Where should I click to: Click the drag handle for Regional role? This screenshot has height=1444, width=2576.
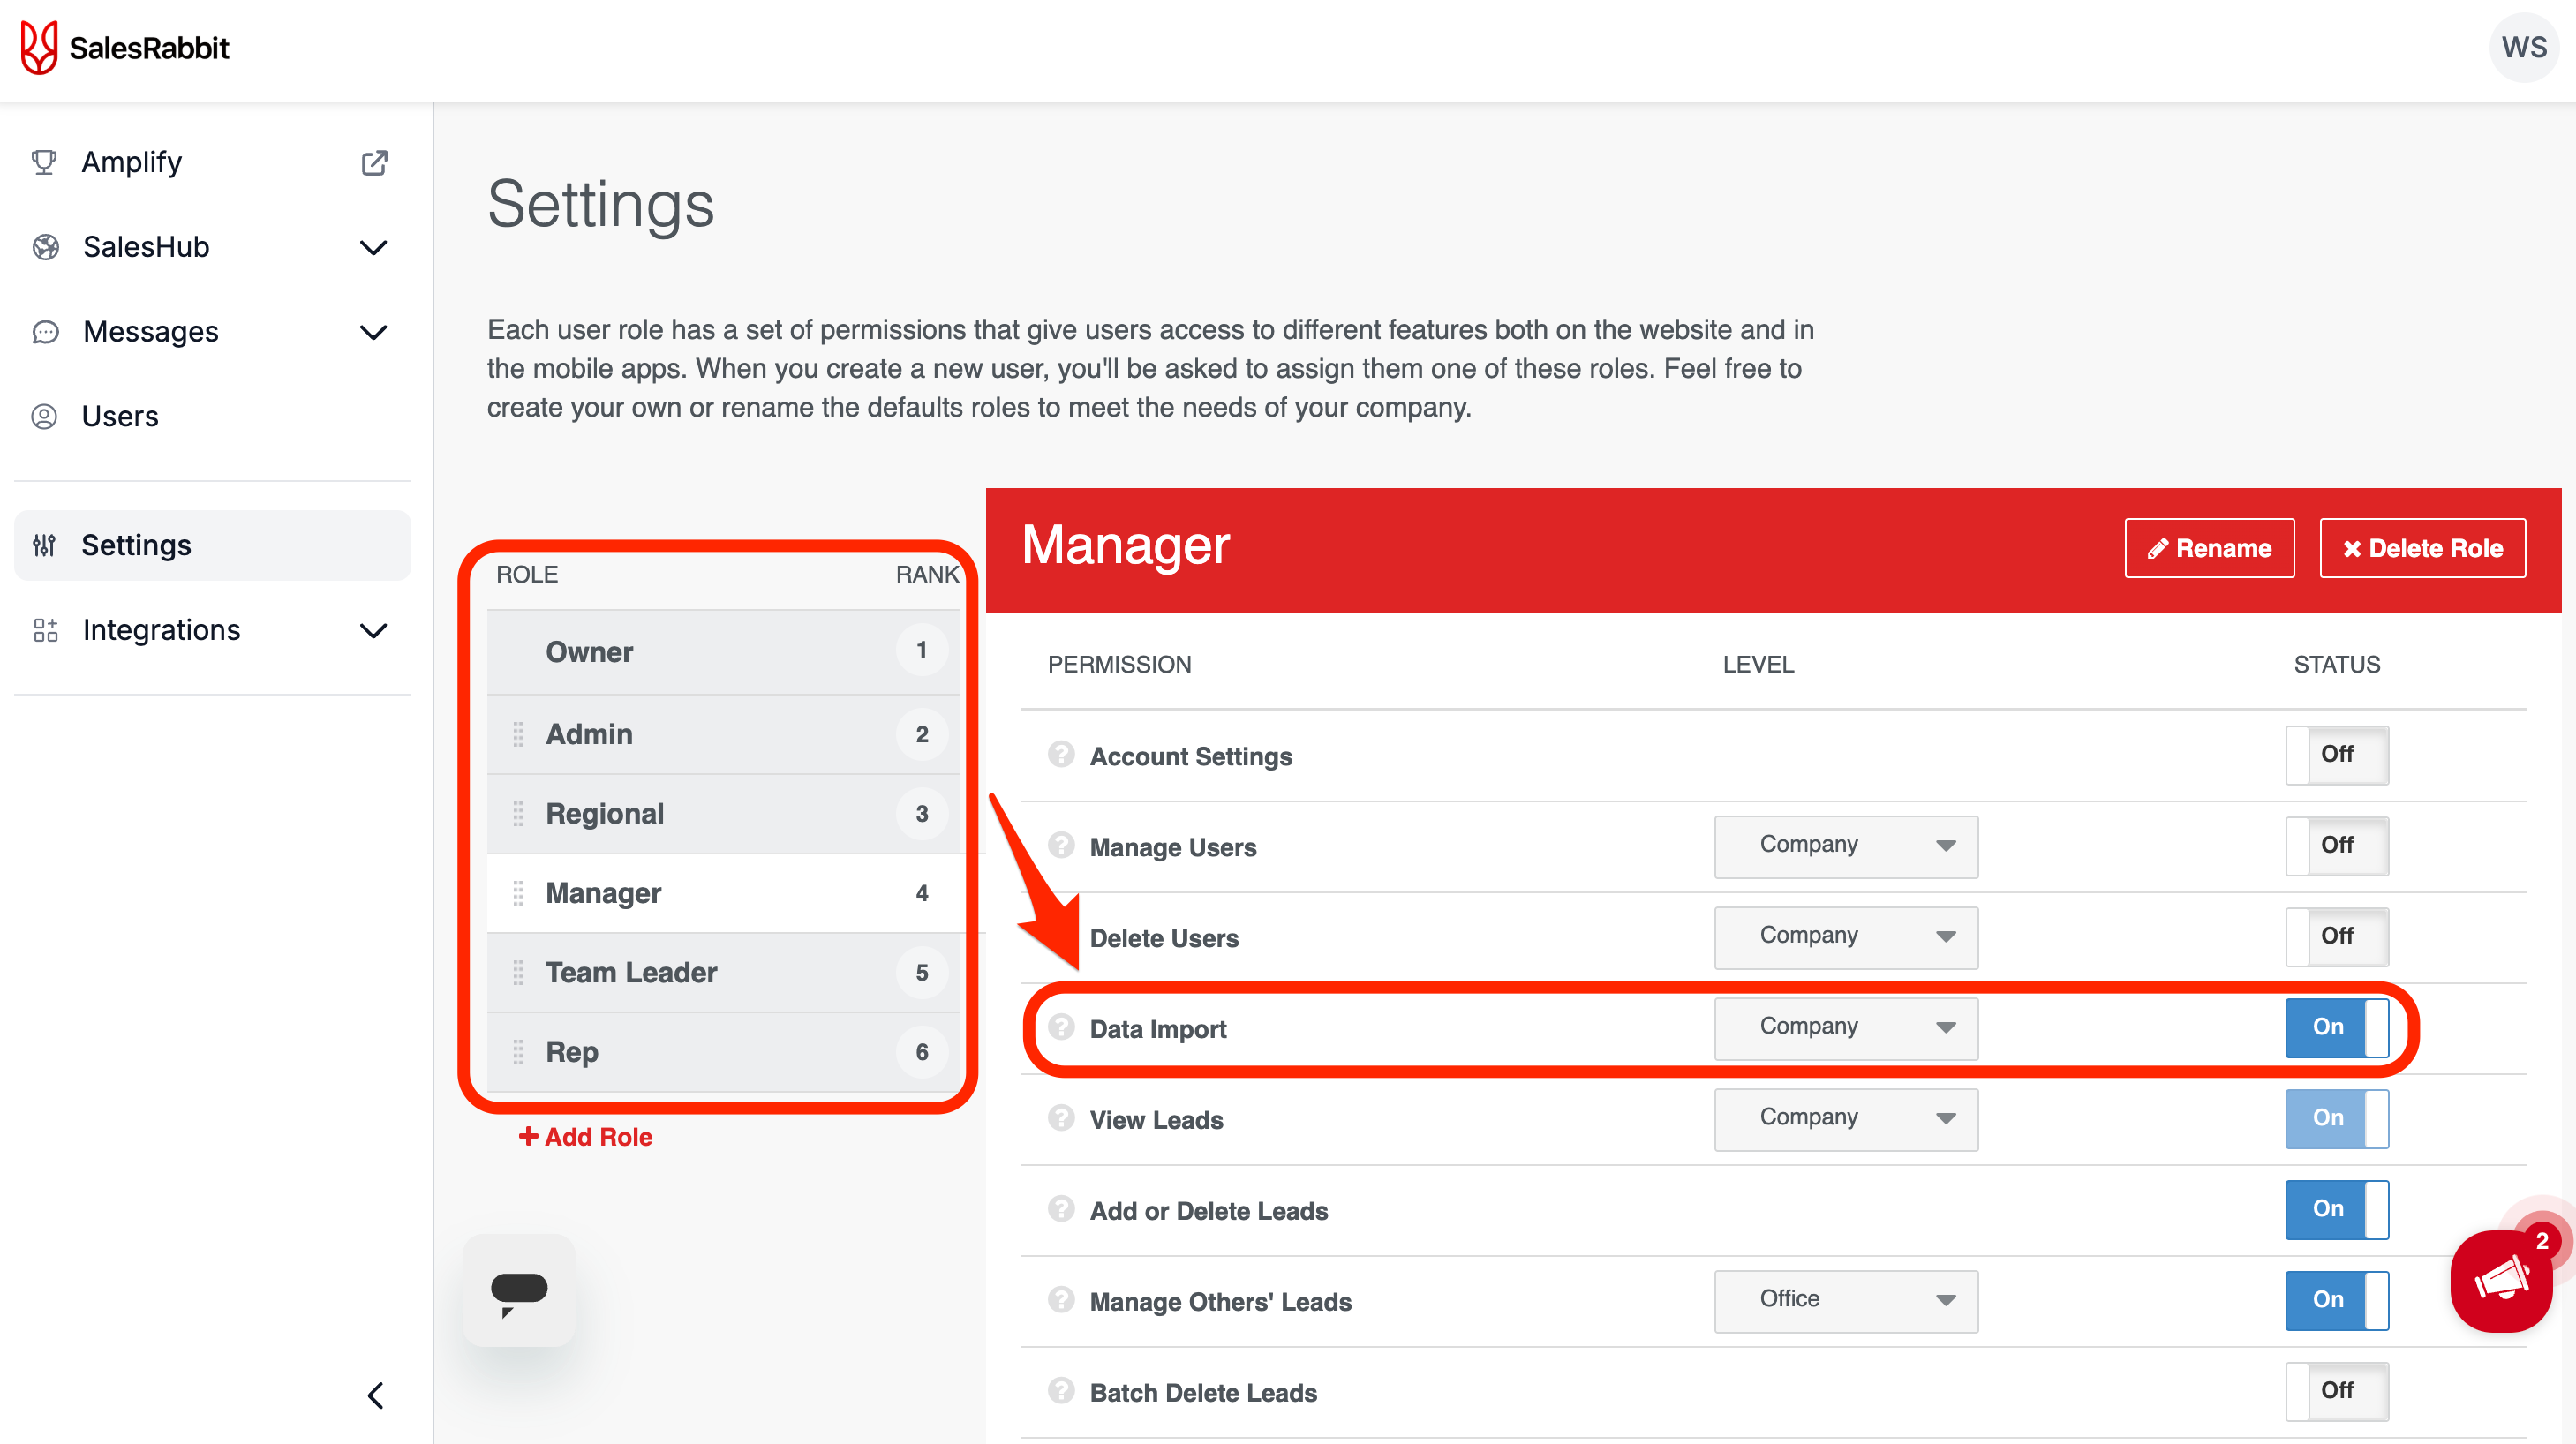[x=518, y=814]
